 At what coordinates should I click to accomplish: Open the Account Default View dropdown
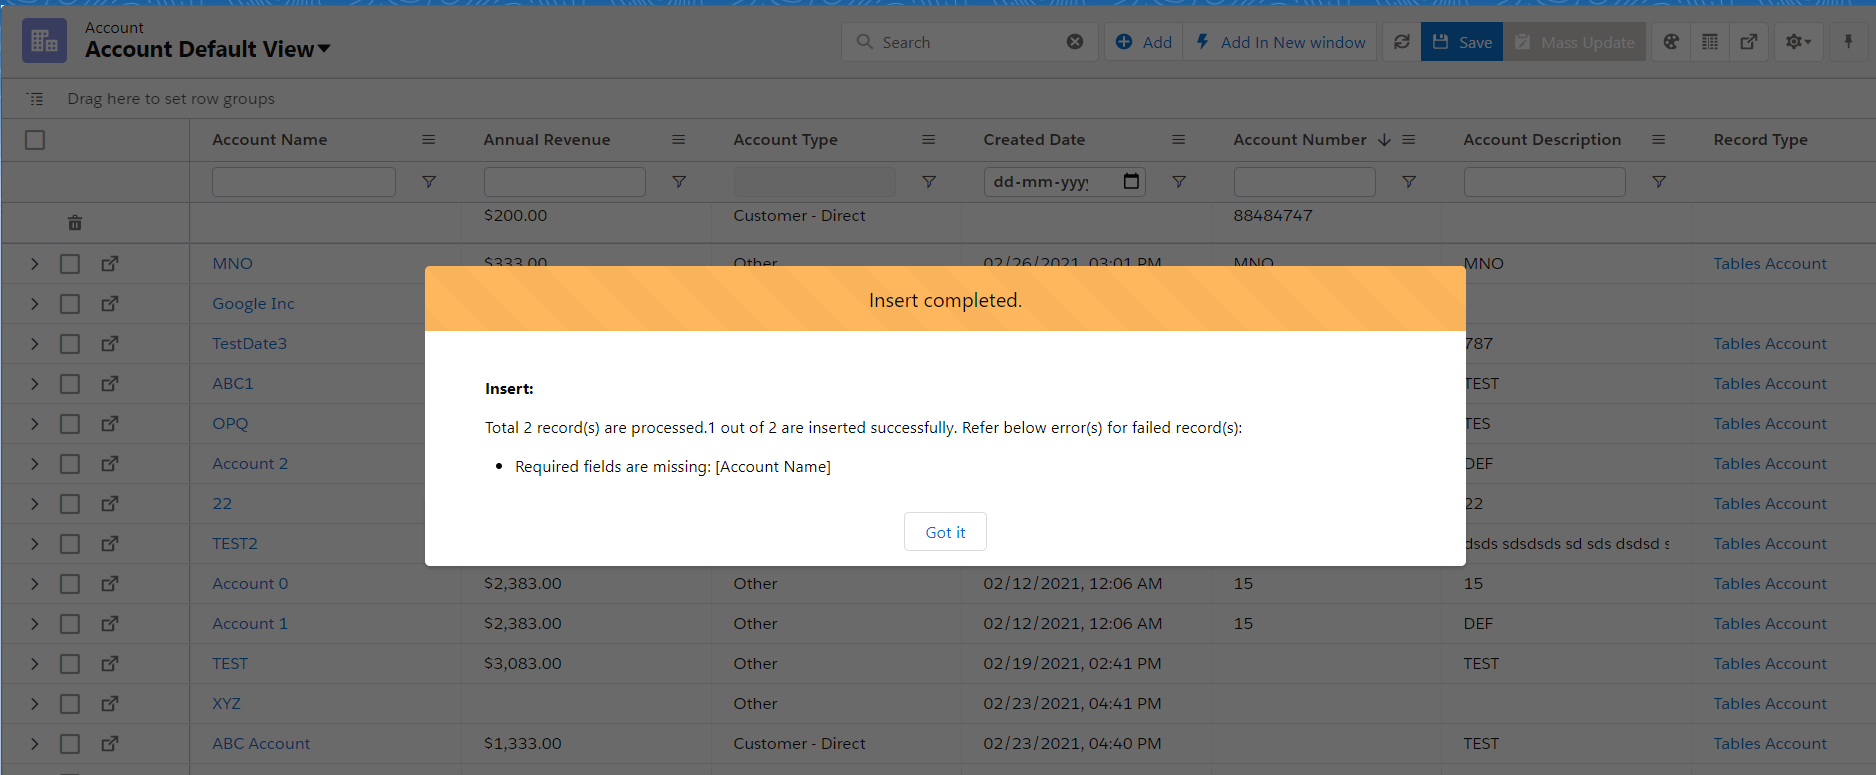pos(323,49)
